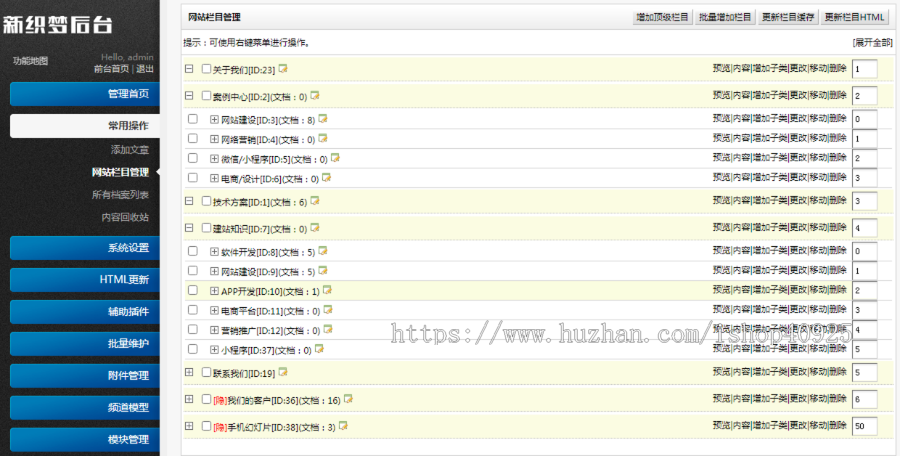Click the [展开全部] link
The width and height of the screenshot is (900, 456).
pos(872,42)
